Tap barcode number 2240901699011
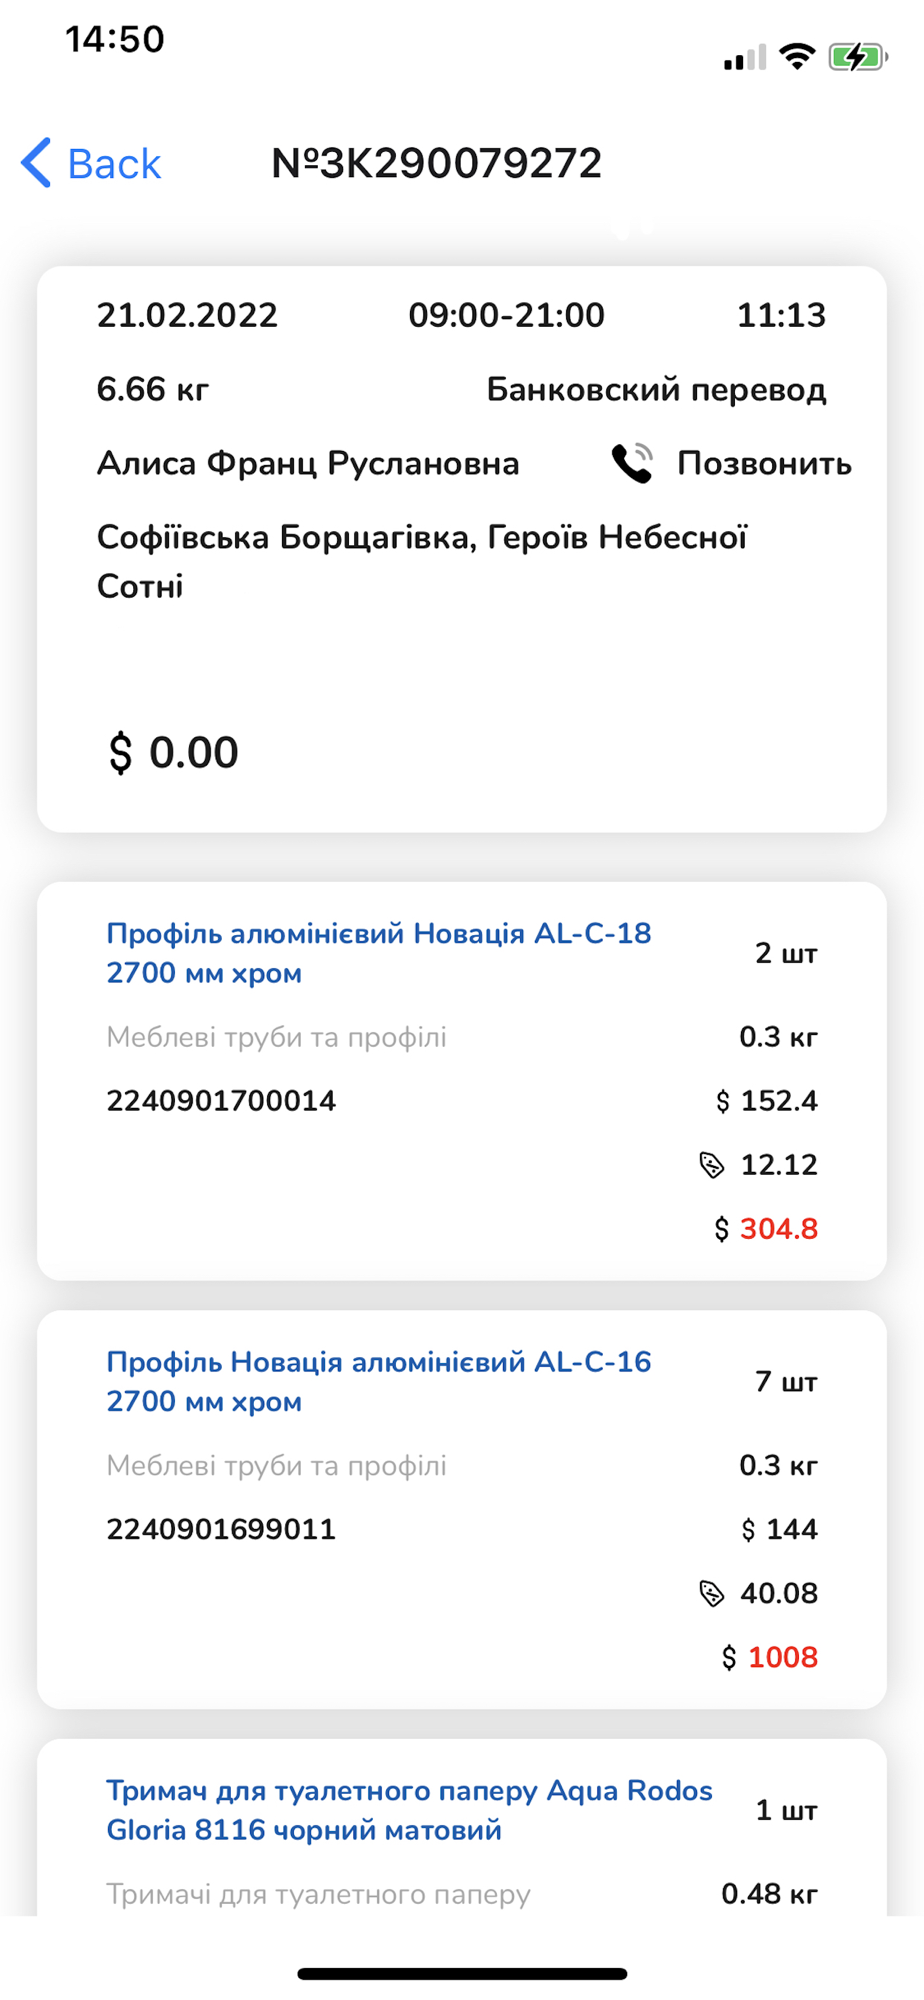 (x=221, y=1529)
